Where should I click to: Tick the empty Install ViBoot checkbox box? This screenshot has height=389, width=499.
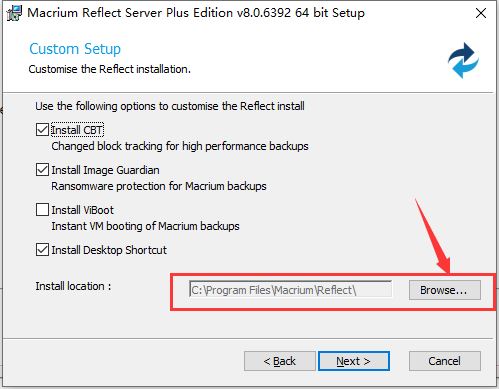(42, 210)
